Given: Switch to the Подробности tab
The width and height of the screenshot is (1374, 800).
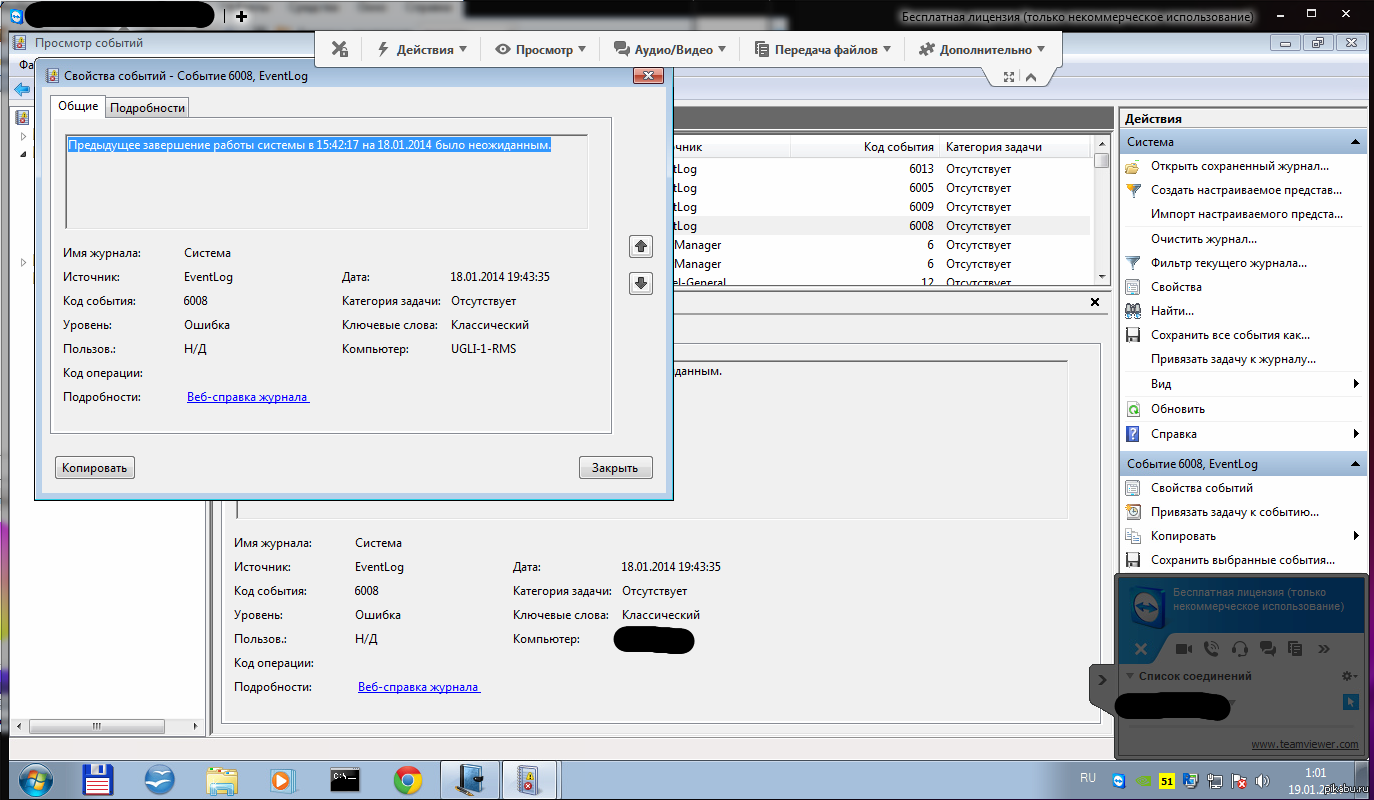Looking at the screenshot, I should [147, 108].
